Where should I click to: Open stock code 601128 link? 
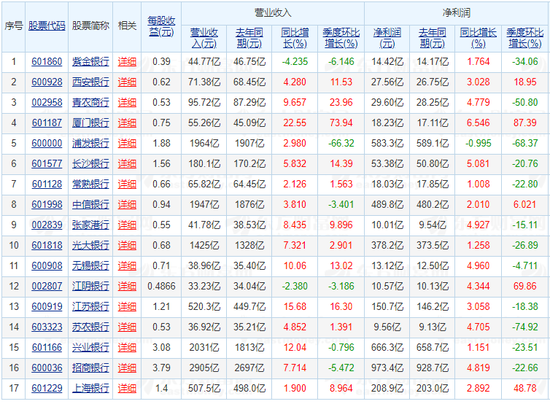(47, 184)
